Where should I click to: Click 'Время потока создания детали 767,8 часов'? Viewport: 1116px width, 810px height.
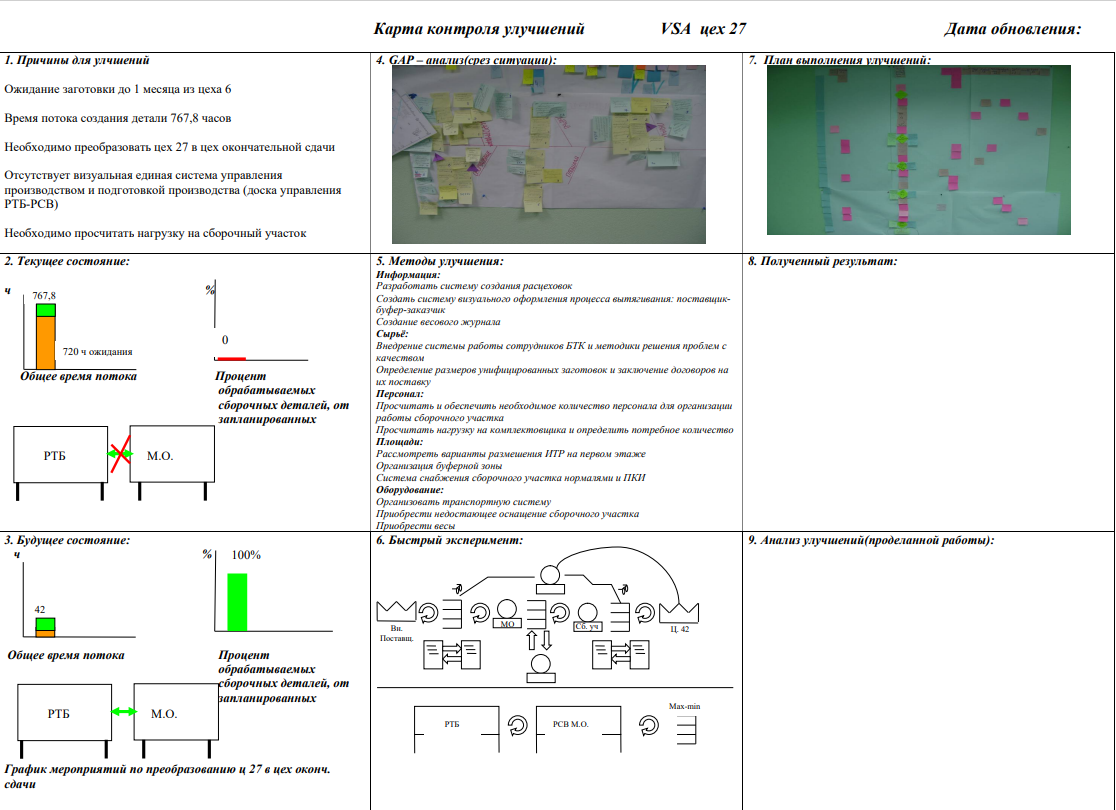click(x=117, y=118)
